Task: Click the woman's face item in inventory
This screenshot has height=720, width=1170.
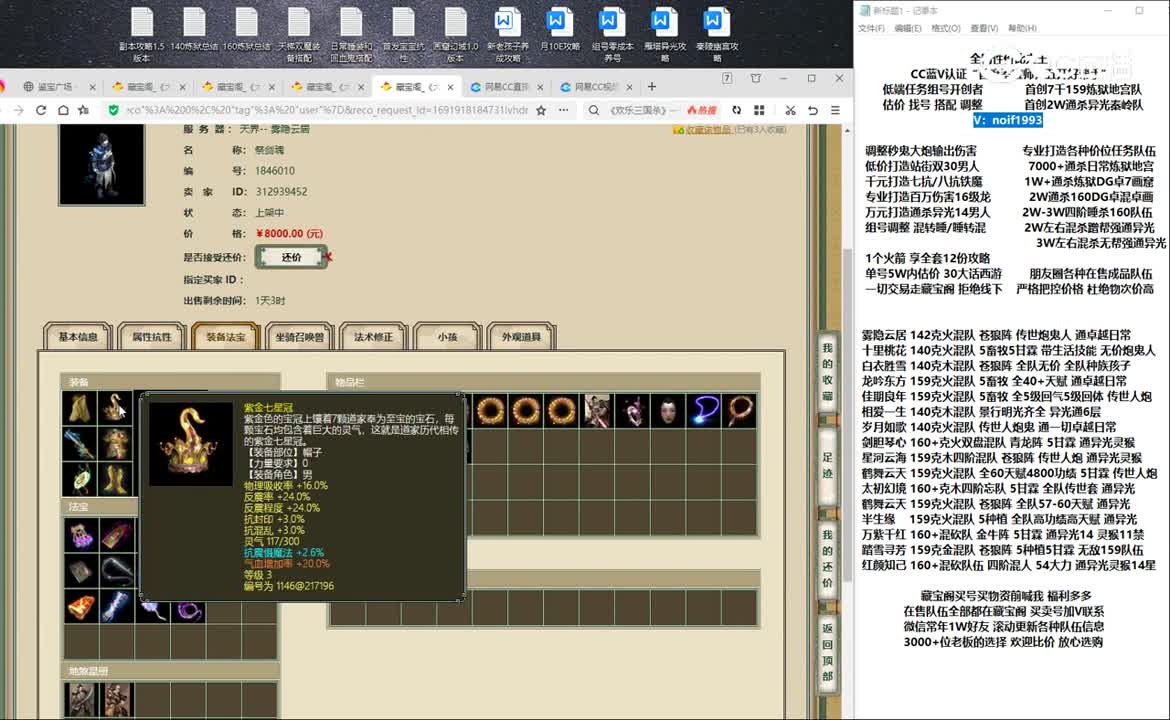Action: 668,411
